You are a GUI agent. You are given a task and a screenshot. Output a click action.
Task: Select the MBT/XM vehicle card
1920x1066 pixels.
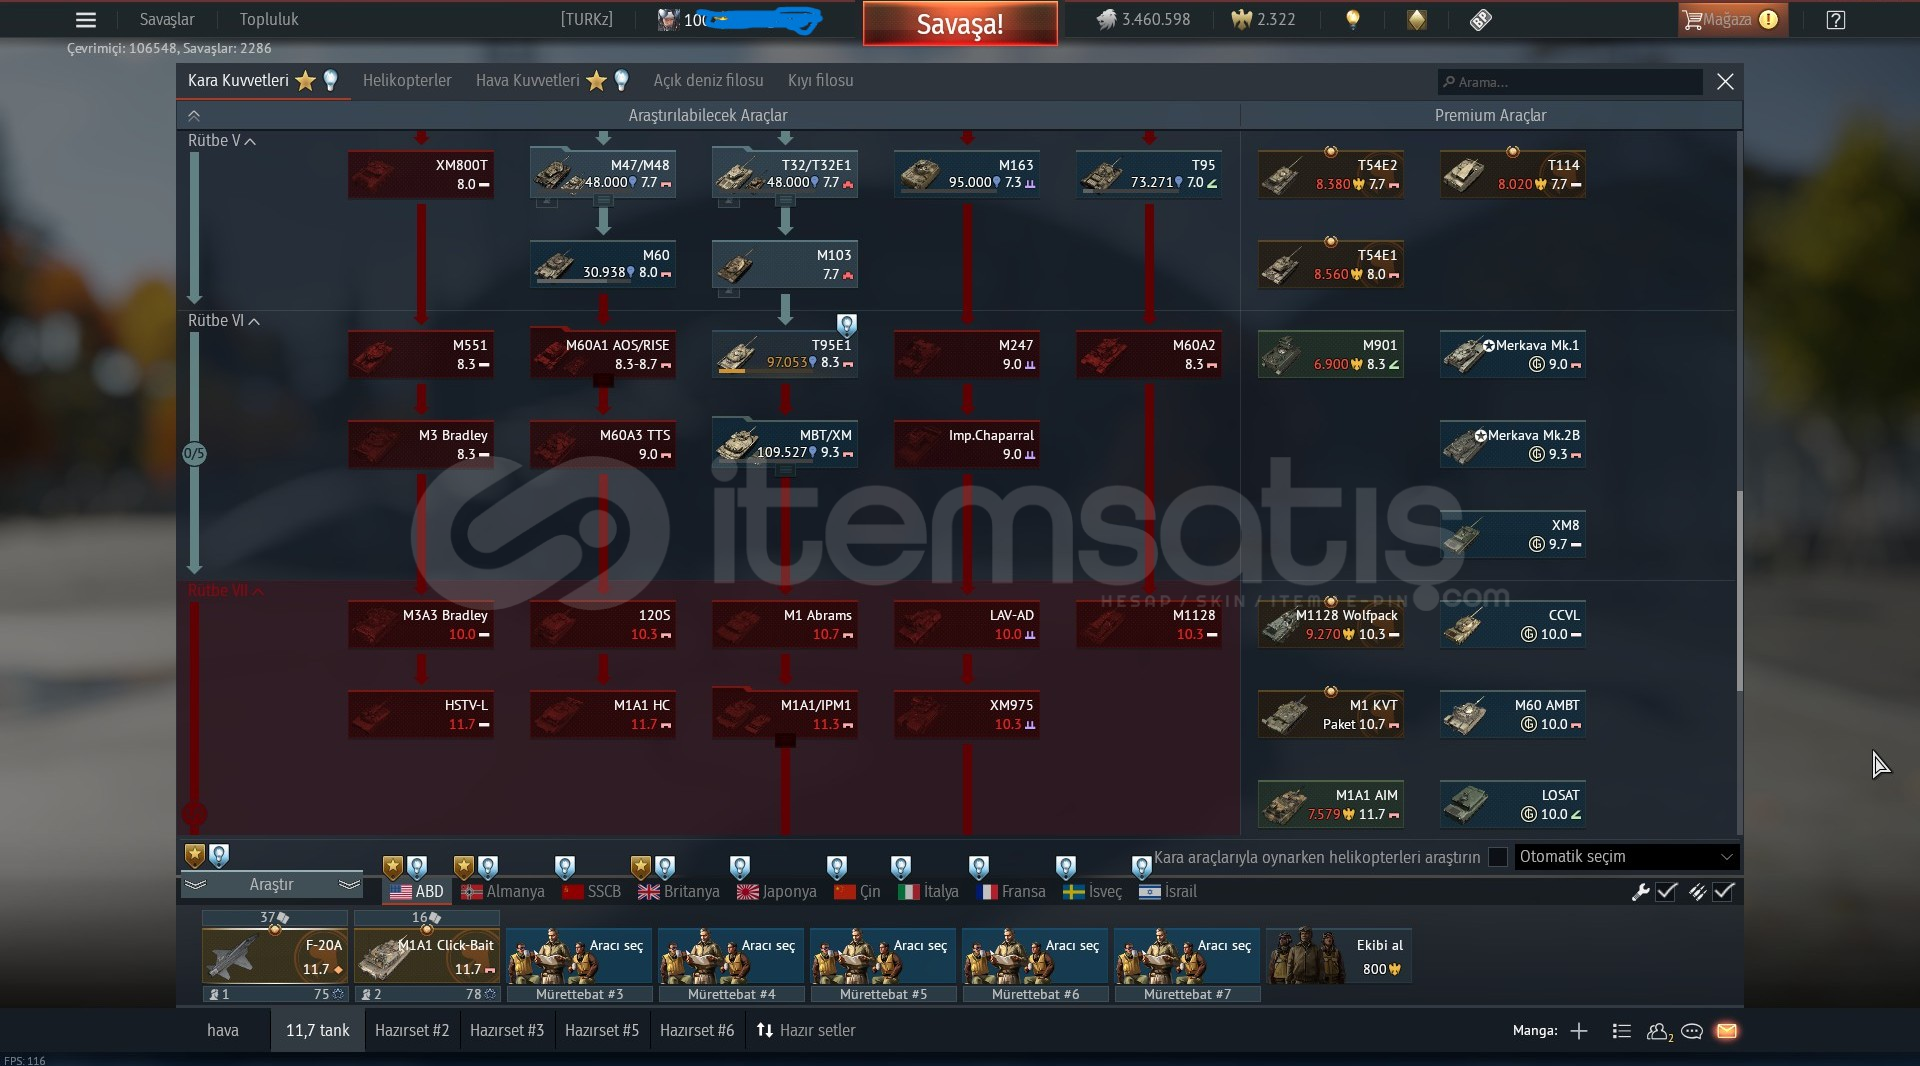785,444
